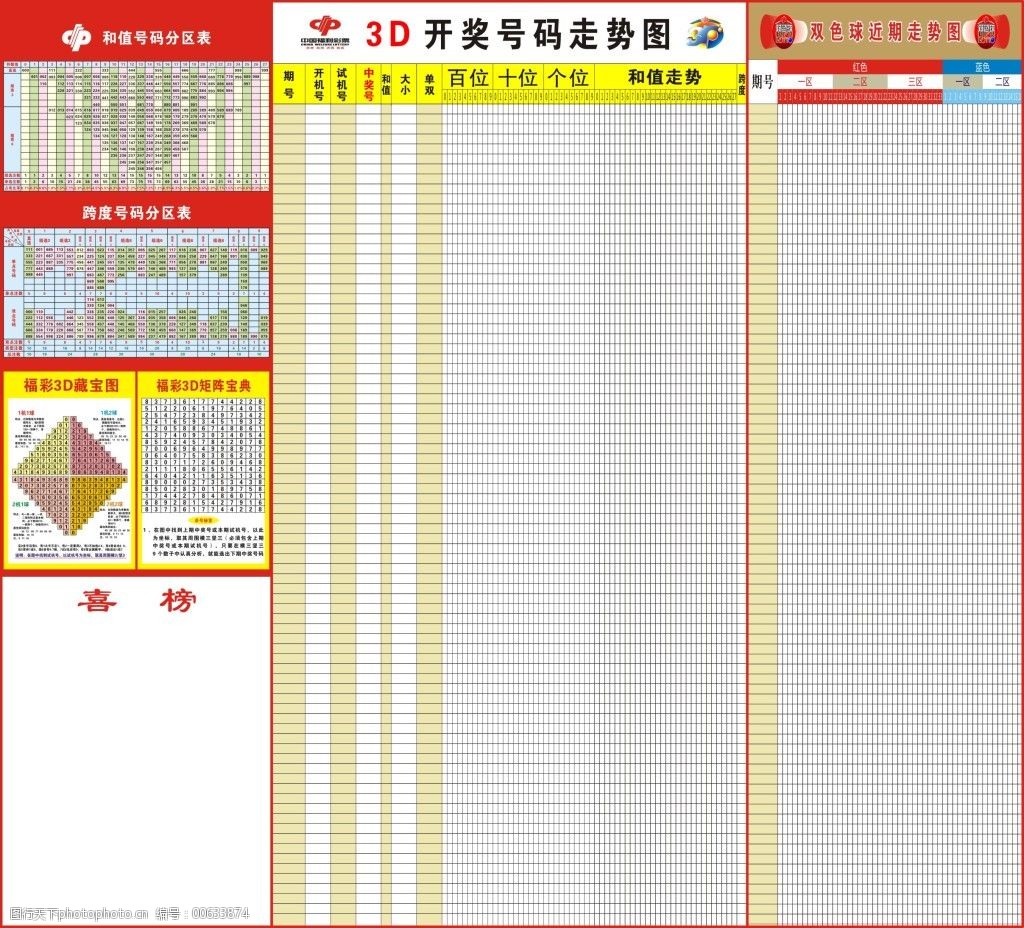Click the 中奖号 column header

click(x=368, y=82)
